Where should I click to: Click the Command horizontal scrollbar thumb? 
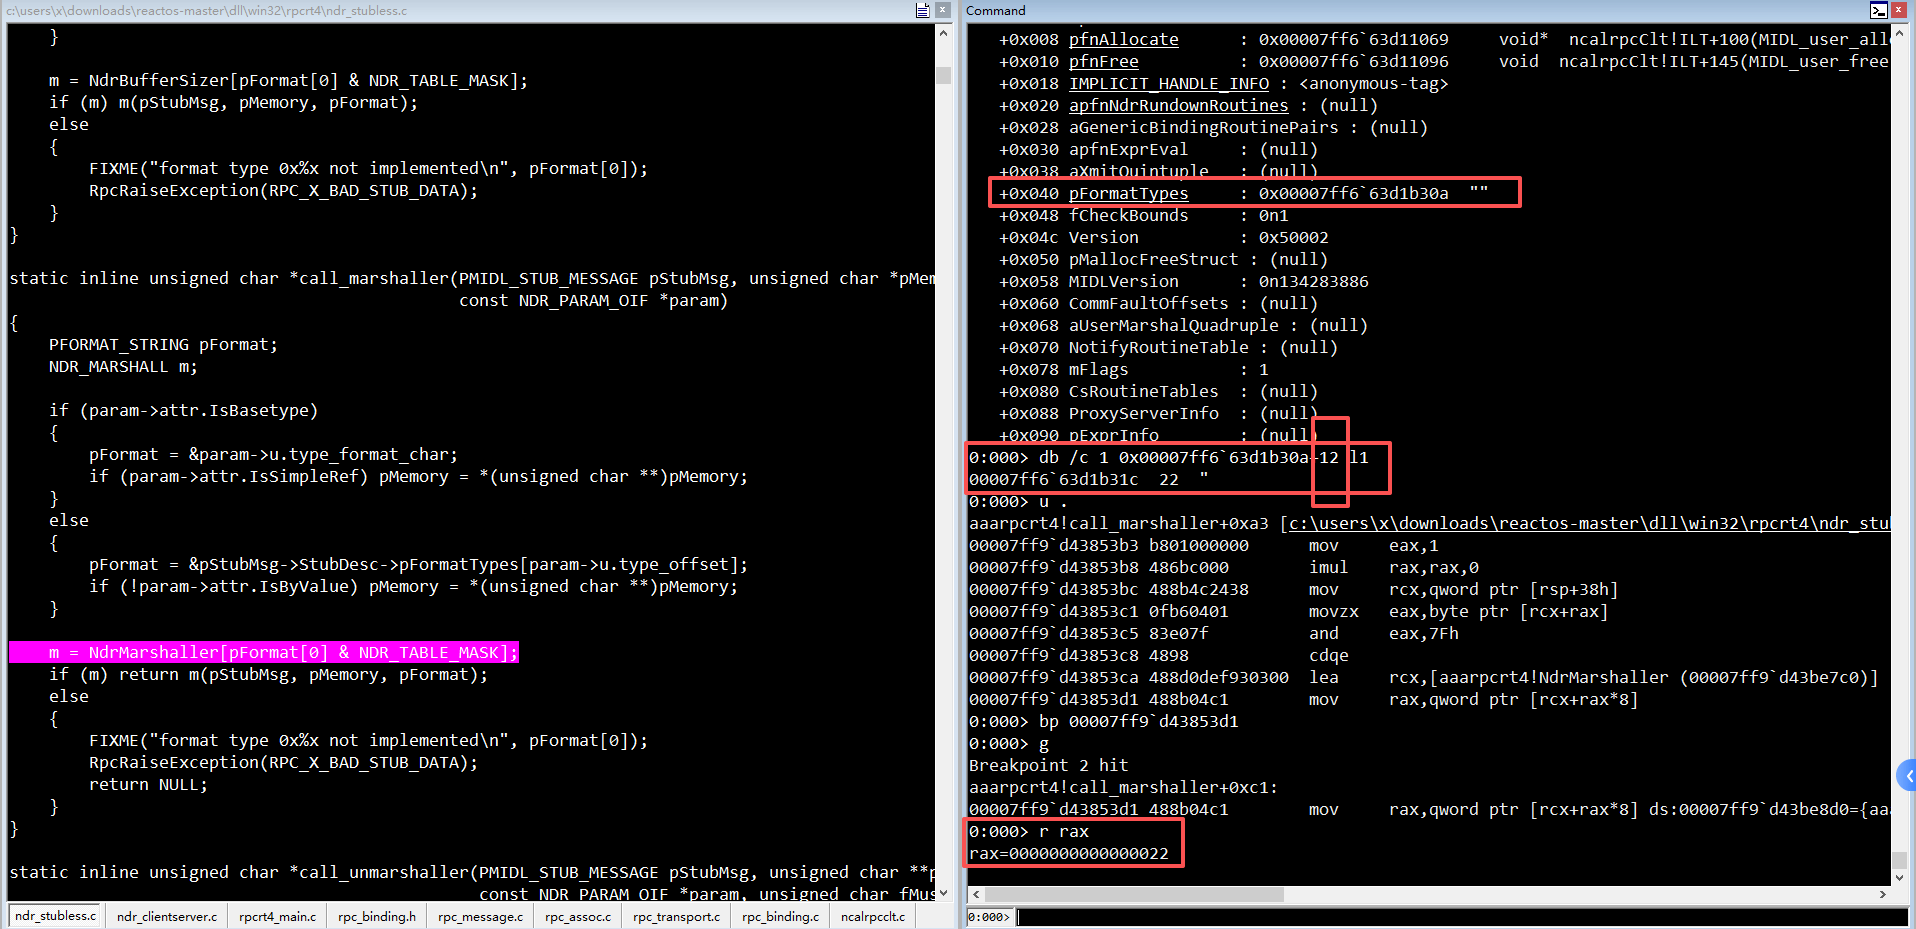point(1135,894)
